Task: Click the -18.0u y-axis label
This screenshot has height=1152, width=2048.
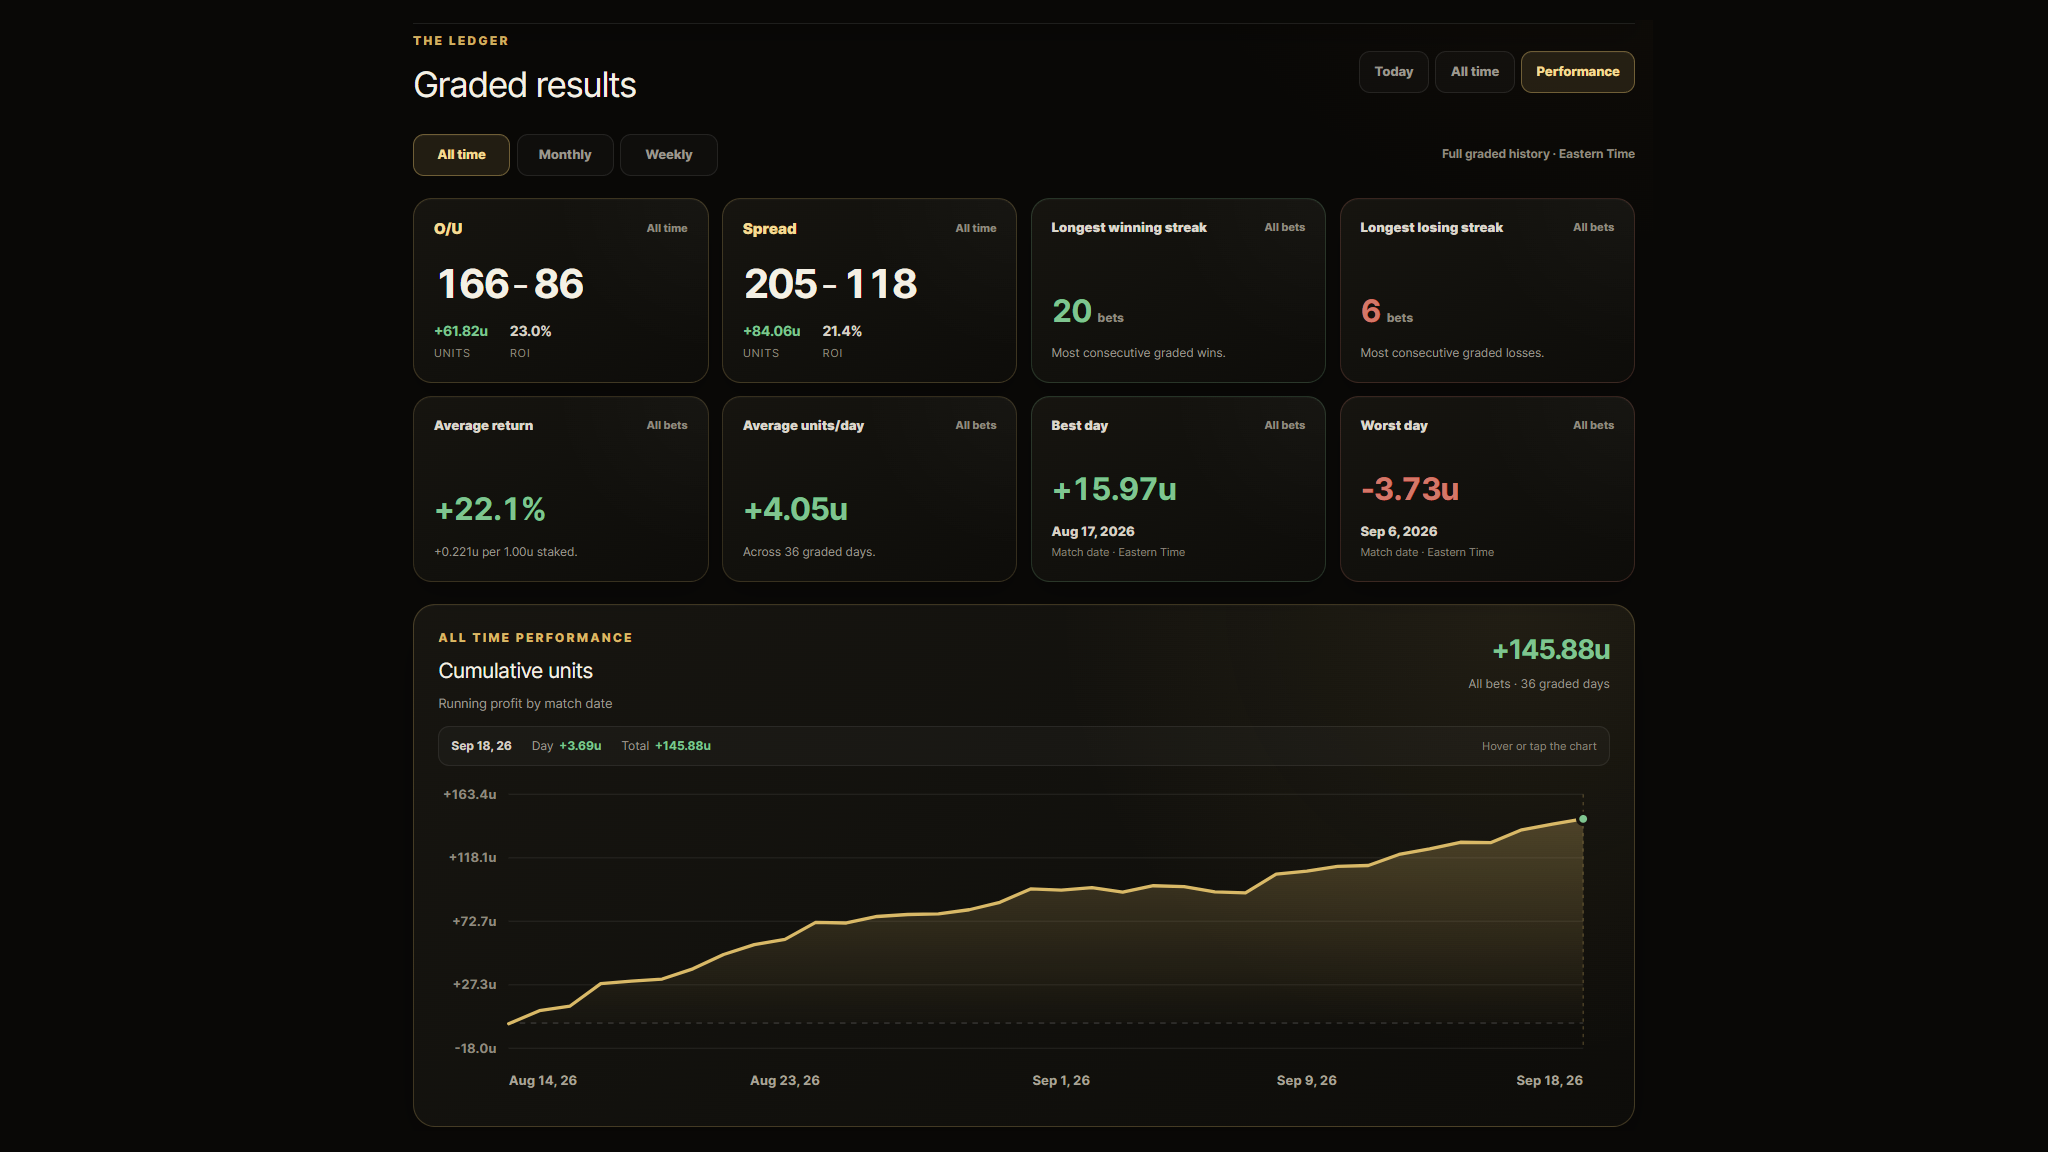Action: [476, 1049]
